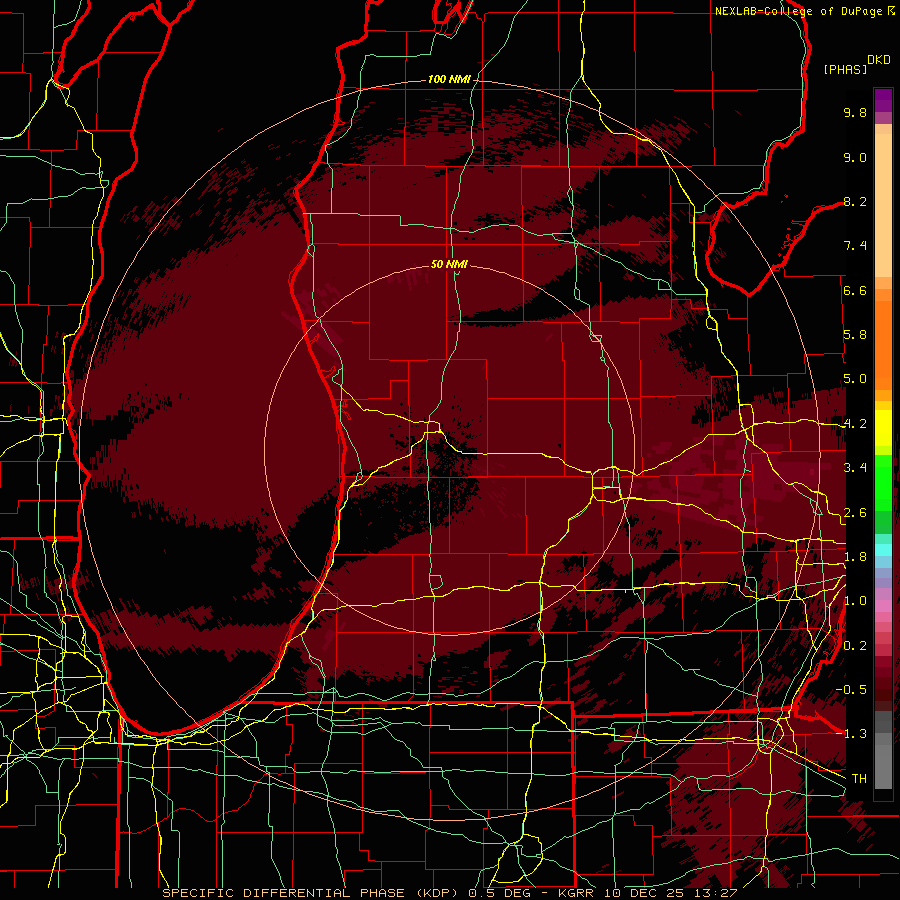Click the TH threshold label on scale
Screen dimensions: 900x900
coord(859,779)
